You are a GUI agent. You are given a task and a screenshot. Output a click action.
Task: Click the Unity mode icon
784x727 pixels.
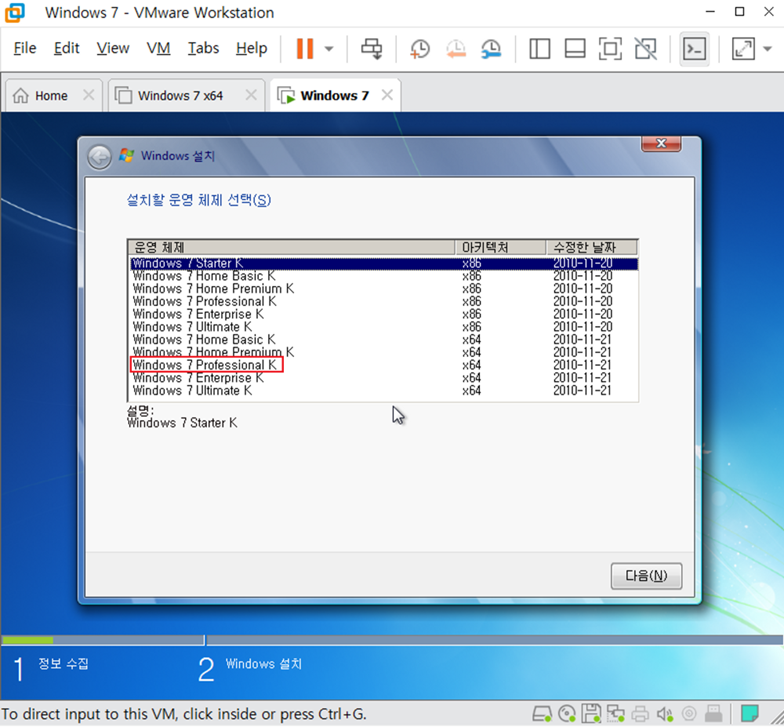(x=646, y=49)
